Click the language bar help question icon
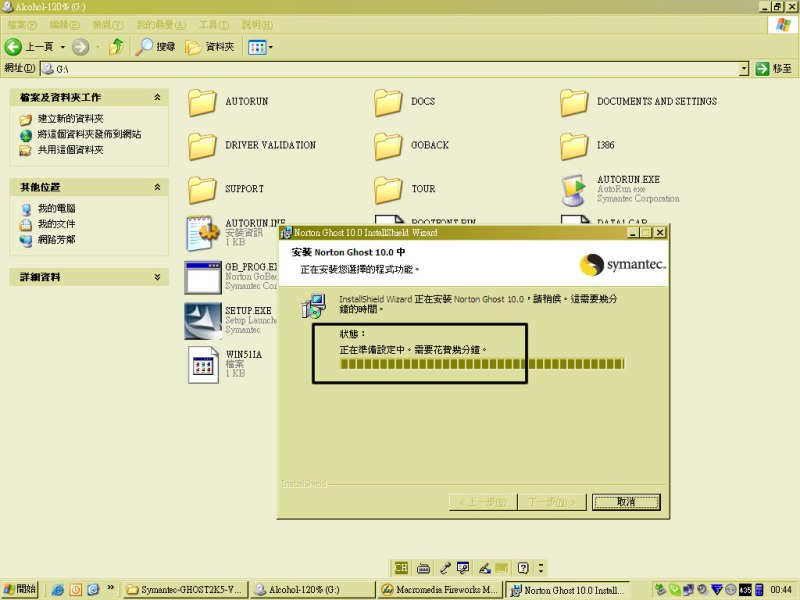The image size is (800, 600). click(523, 568)
